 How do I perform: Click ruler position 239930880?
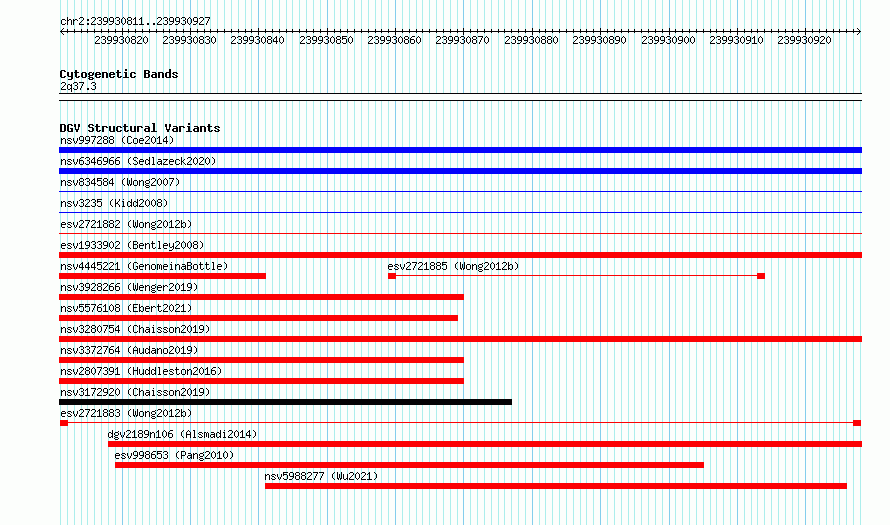point(531,40)
